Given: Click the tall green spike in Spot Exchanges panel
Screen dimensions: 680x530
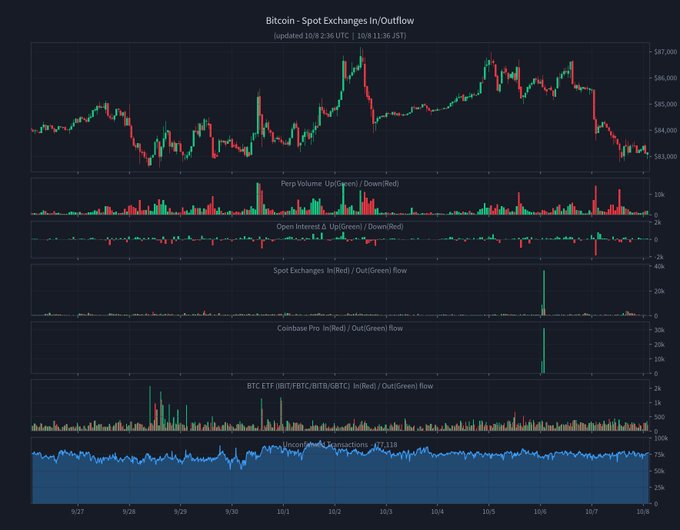Looking at the screenshot, I should pos(544,293).
